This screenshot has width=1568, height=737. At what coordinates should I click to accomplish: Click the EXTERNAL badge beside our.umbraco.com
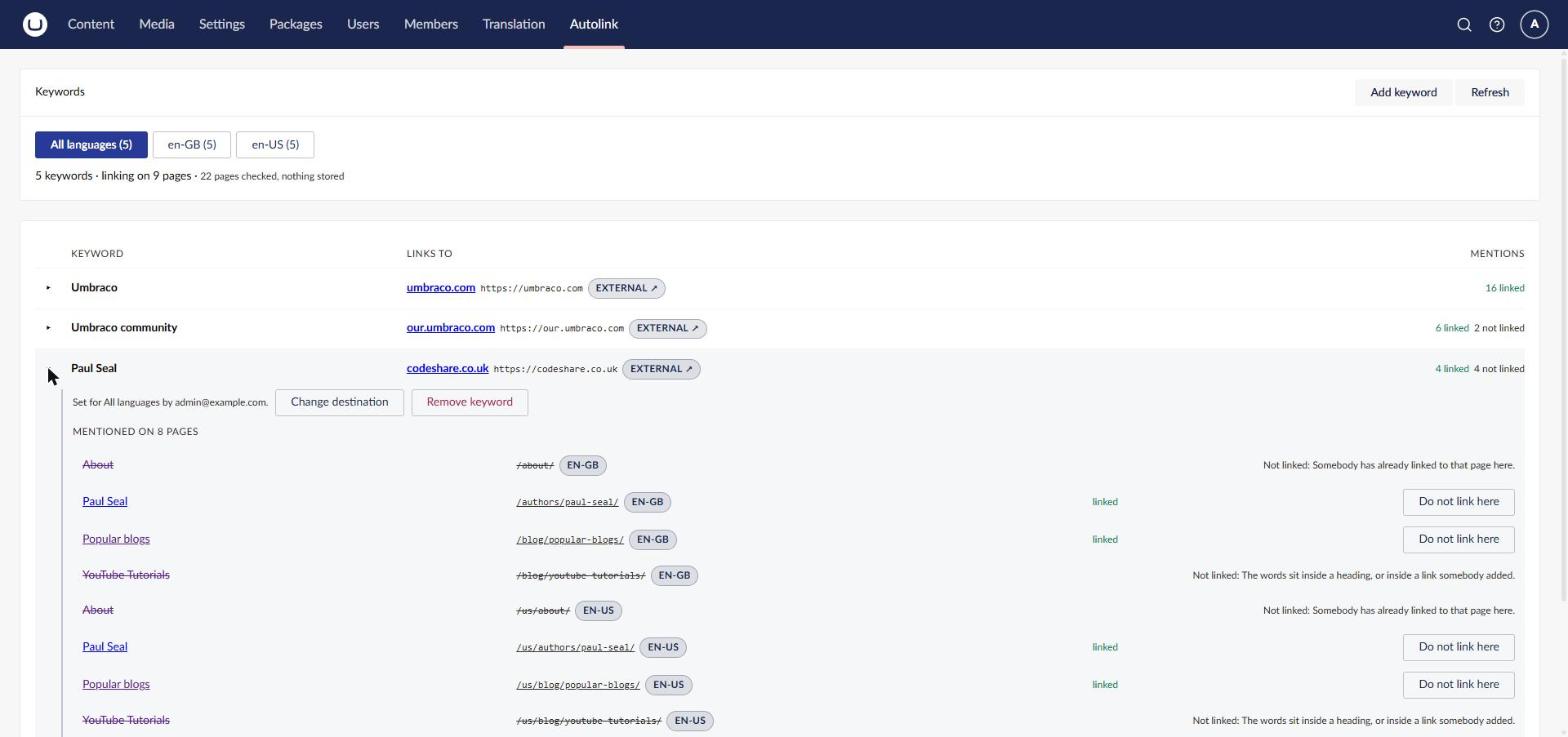point(668,328)
